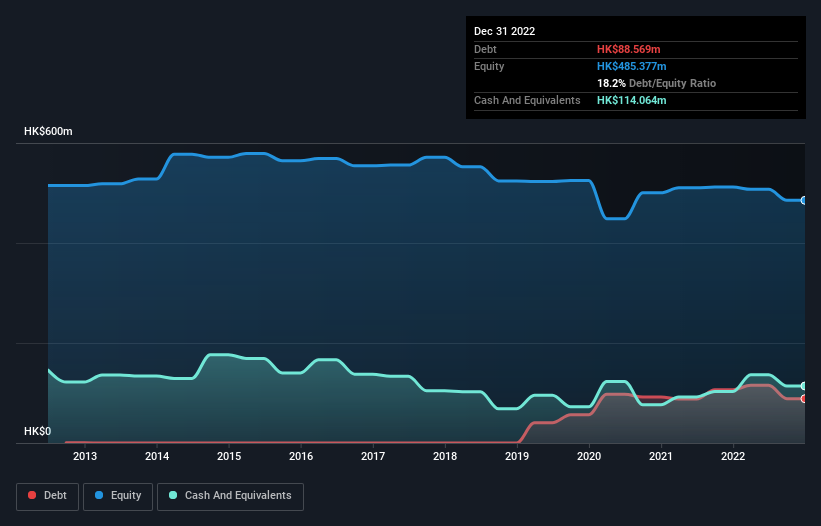The width and height of the screenshot is (821, 526).
Task: Click the 2018 axis label
Action: (x=445, y=456)
